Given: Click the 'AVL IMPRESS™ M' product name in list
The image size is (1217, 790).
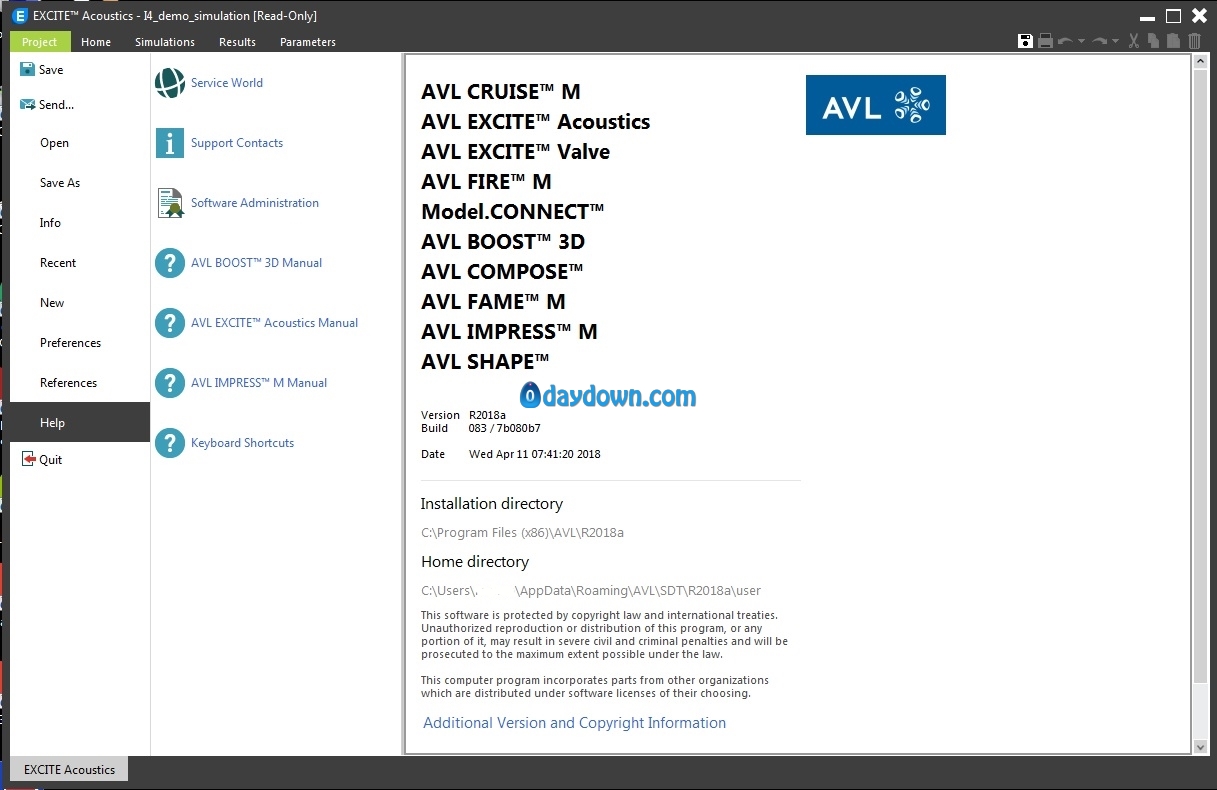Looking at the screenshot, I should pyautogui.click(x=510, y=332).
